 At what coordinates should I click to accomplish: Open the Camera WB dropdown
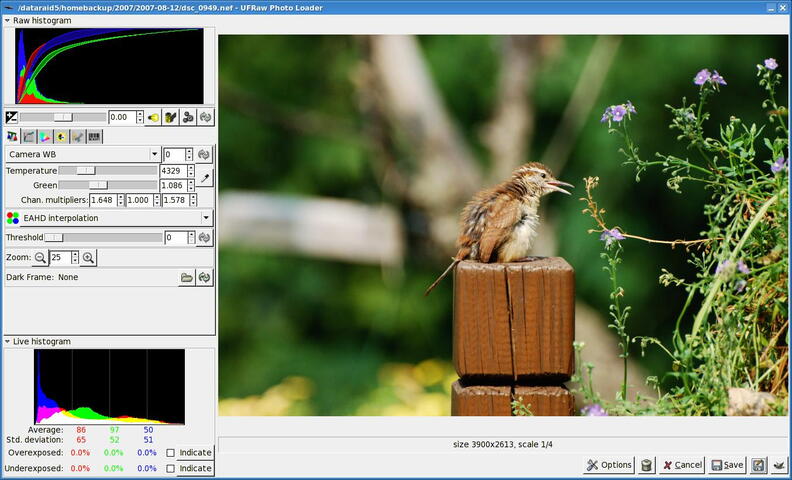83,155
